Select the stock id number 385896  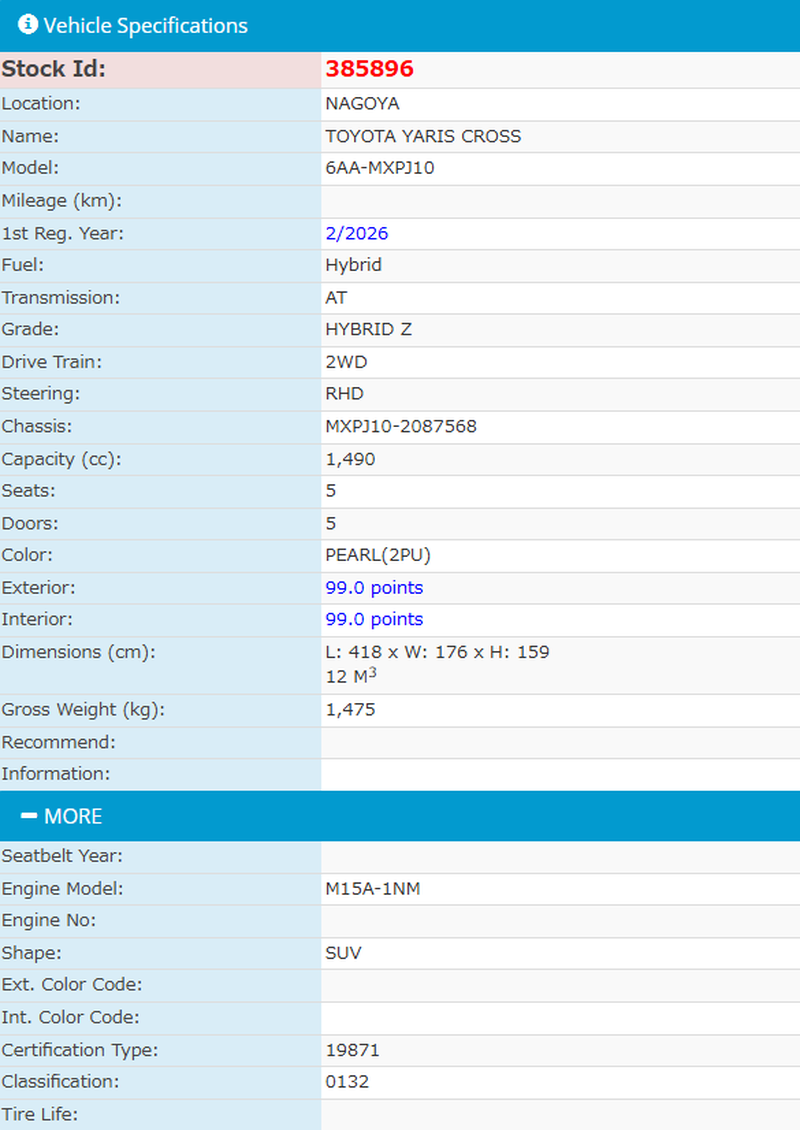coord(370,68)
